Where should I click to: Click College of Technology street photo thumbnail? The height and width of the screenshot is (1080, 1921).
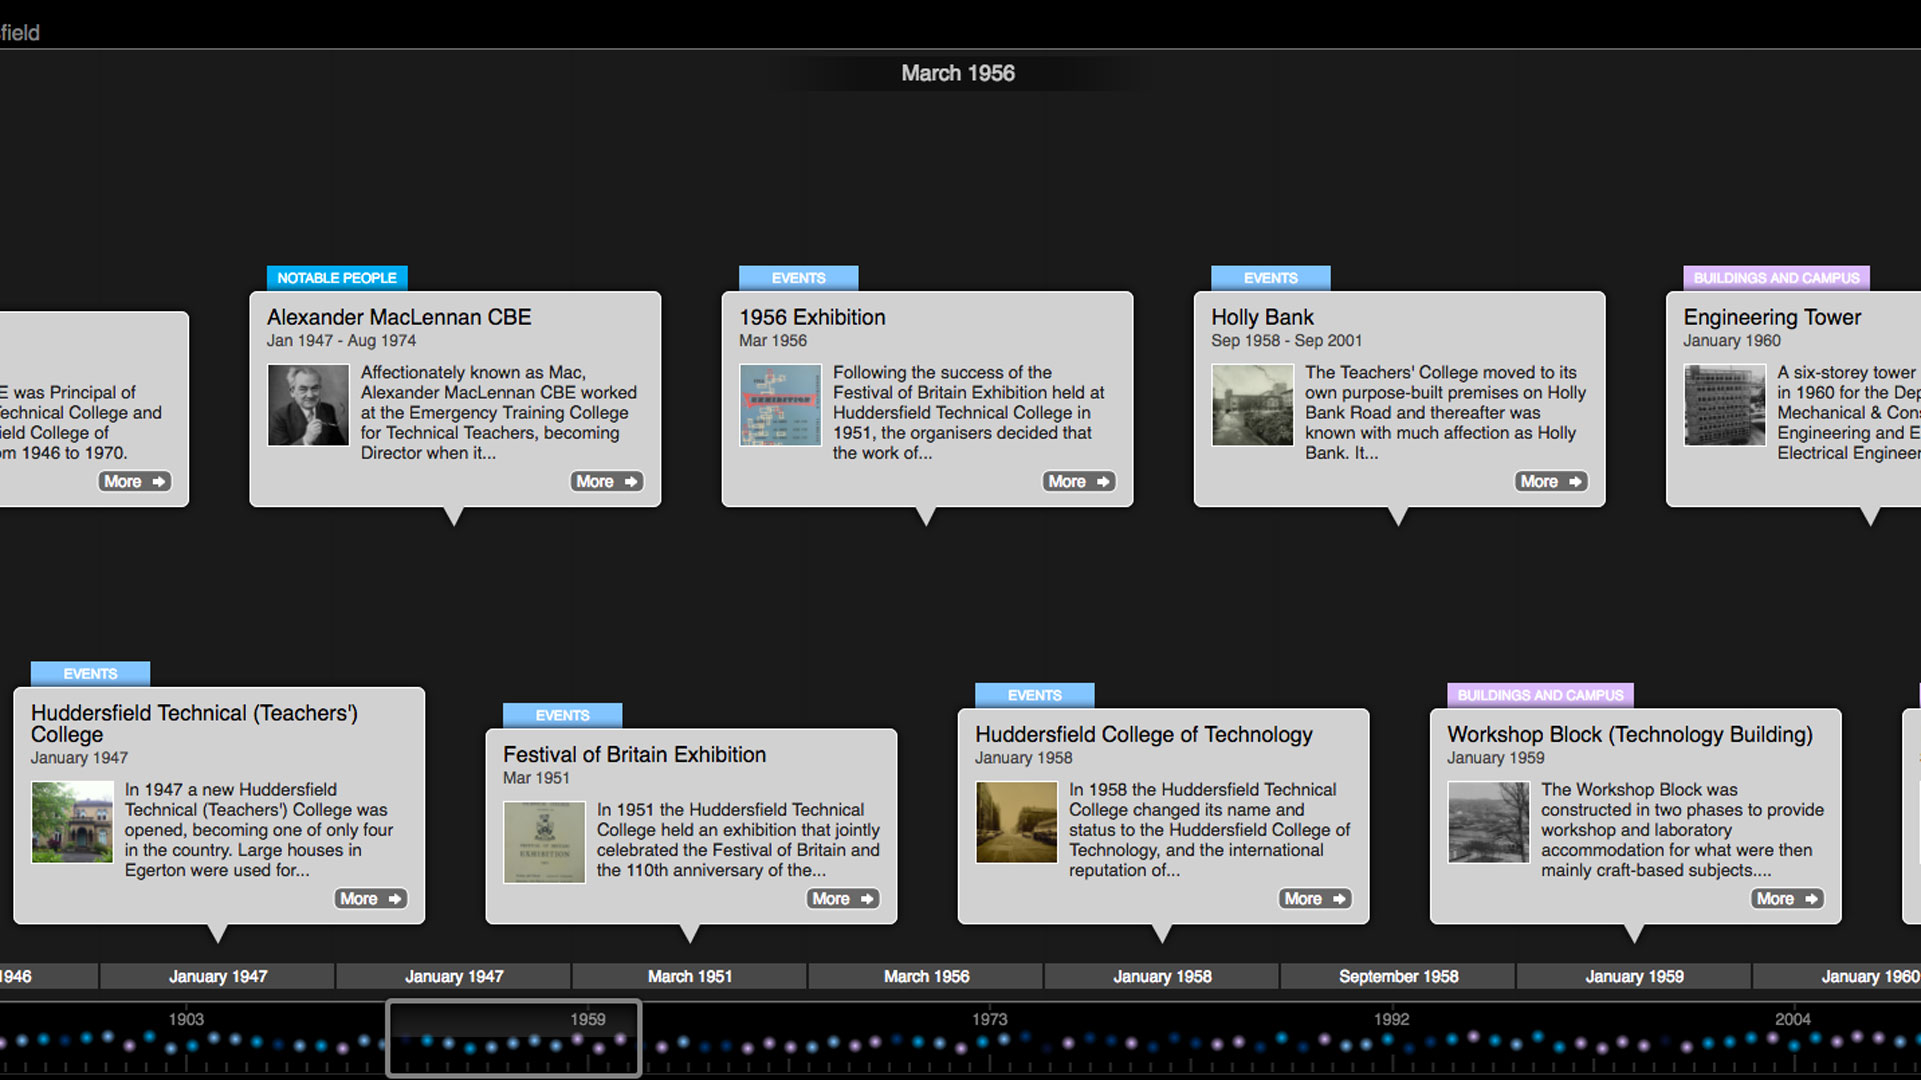pyautogui.click(x=1016, y=822)
